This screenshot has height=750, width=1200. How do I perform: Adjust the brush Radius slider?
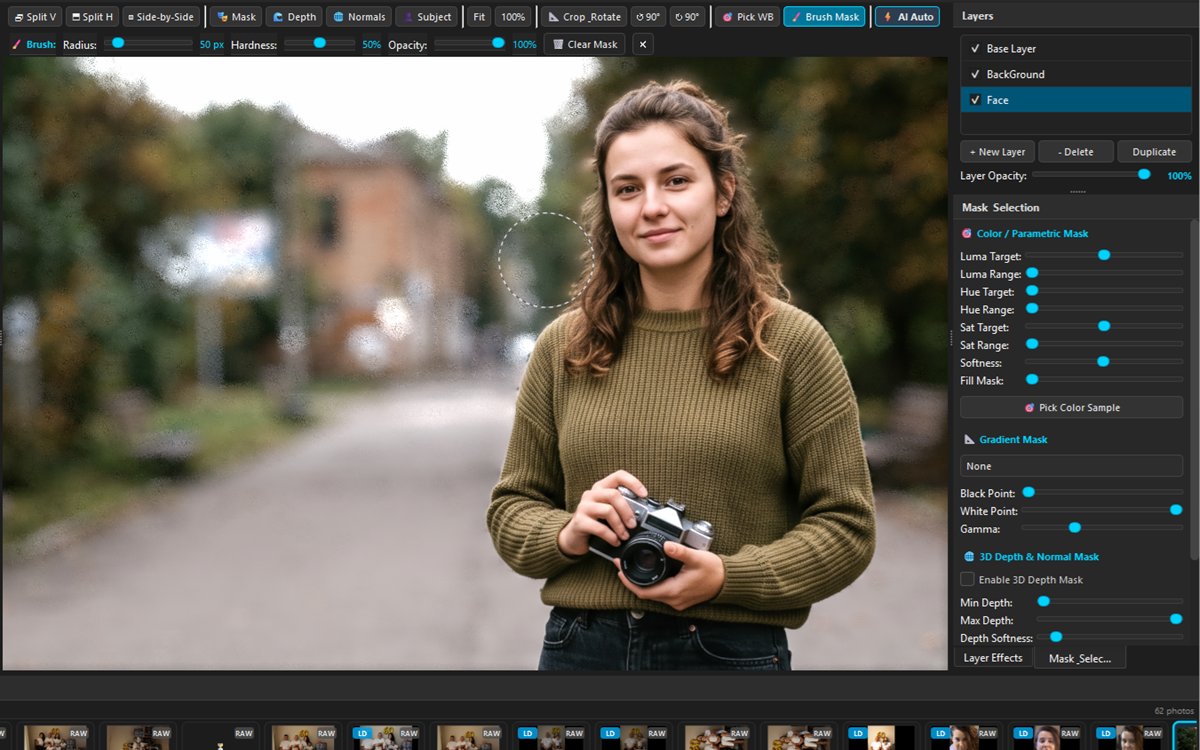tap(147, 44)
